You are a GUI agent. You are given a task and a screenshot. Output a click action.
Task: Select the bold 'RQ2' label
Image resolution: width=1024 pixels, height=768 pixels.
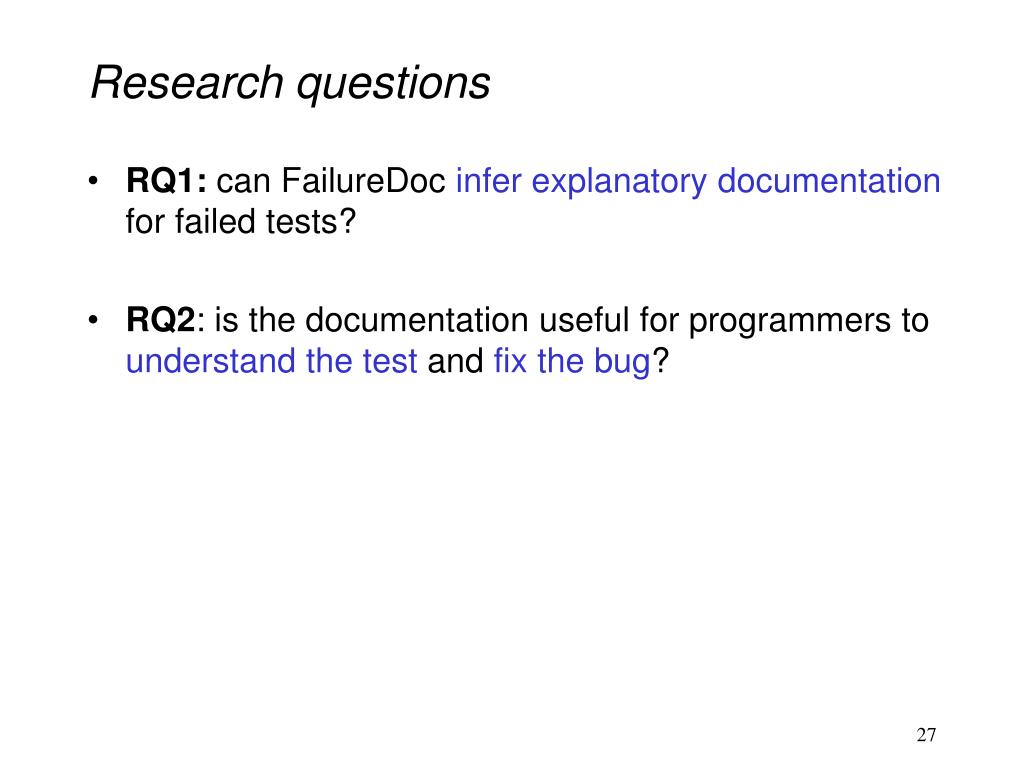point(161,320)
